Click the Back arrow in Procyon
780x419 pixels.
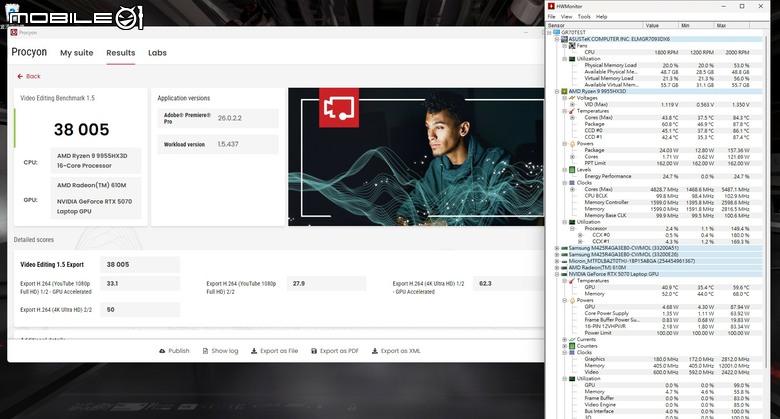tap(20, 76)
